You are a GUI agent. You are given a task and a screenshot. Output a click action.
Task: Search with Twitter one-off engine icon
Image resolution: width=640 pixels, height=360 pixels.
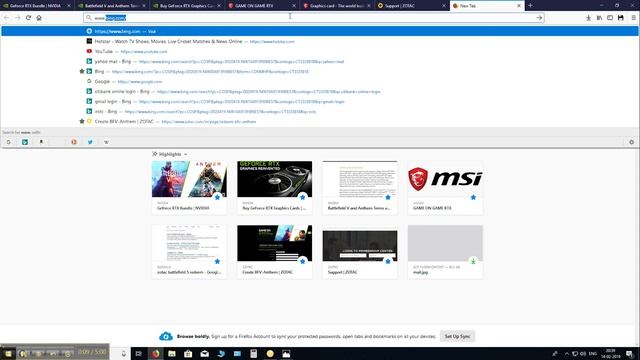click(90, 142)
